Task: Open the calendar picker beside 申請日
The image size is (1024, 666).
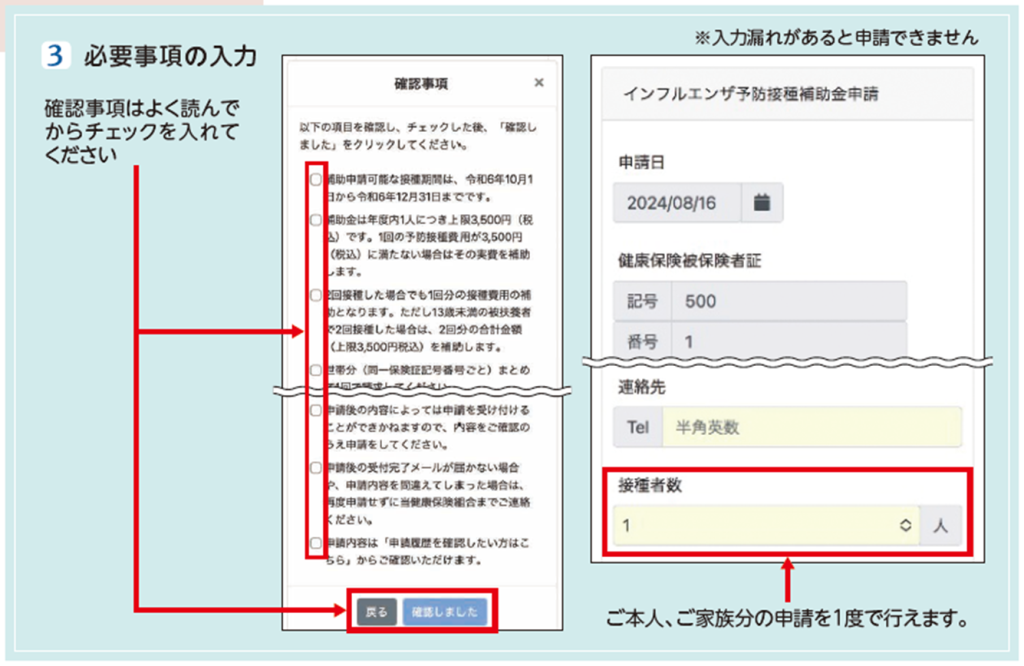Action: [762, 203]
